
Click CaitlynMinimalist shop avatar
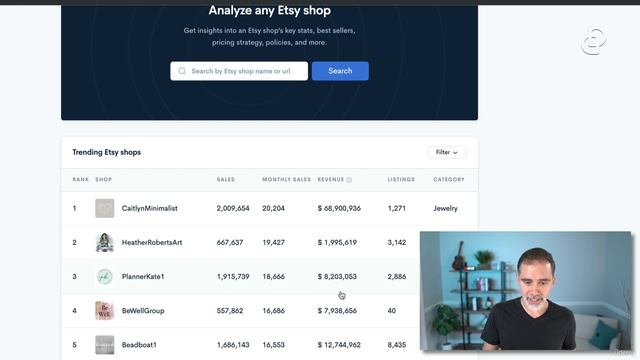(x=104, y=208)
